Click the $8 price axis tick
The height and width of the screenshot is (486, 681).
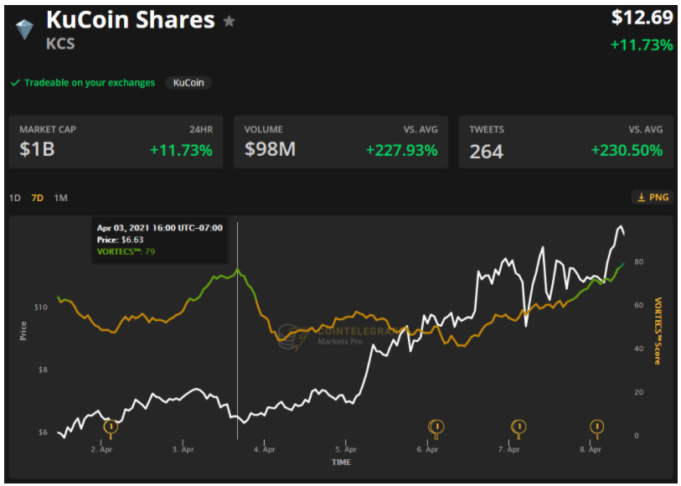point(43,370)
